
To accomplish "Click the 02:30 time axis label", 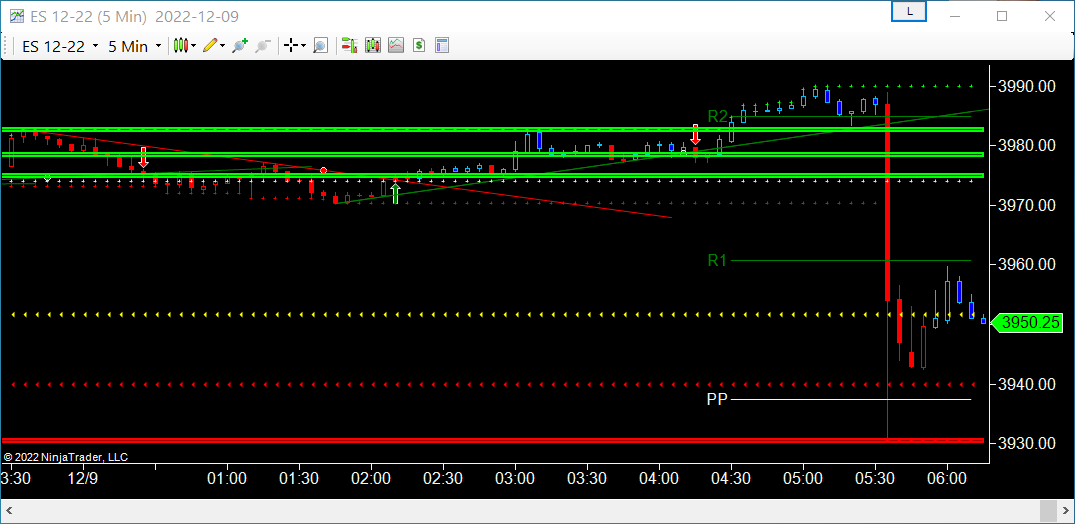I will [x=443, y=477].
